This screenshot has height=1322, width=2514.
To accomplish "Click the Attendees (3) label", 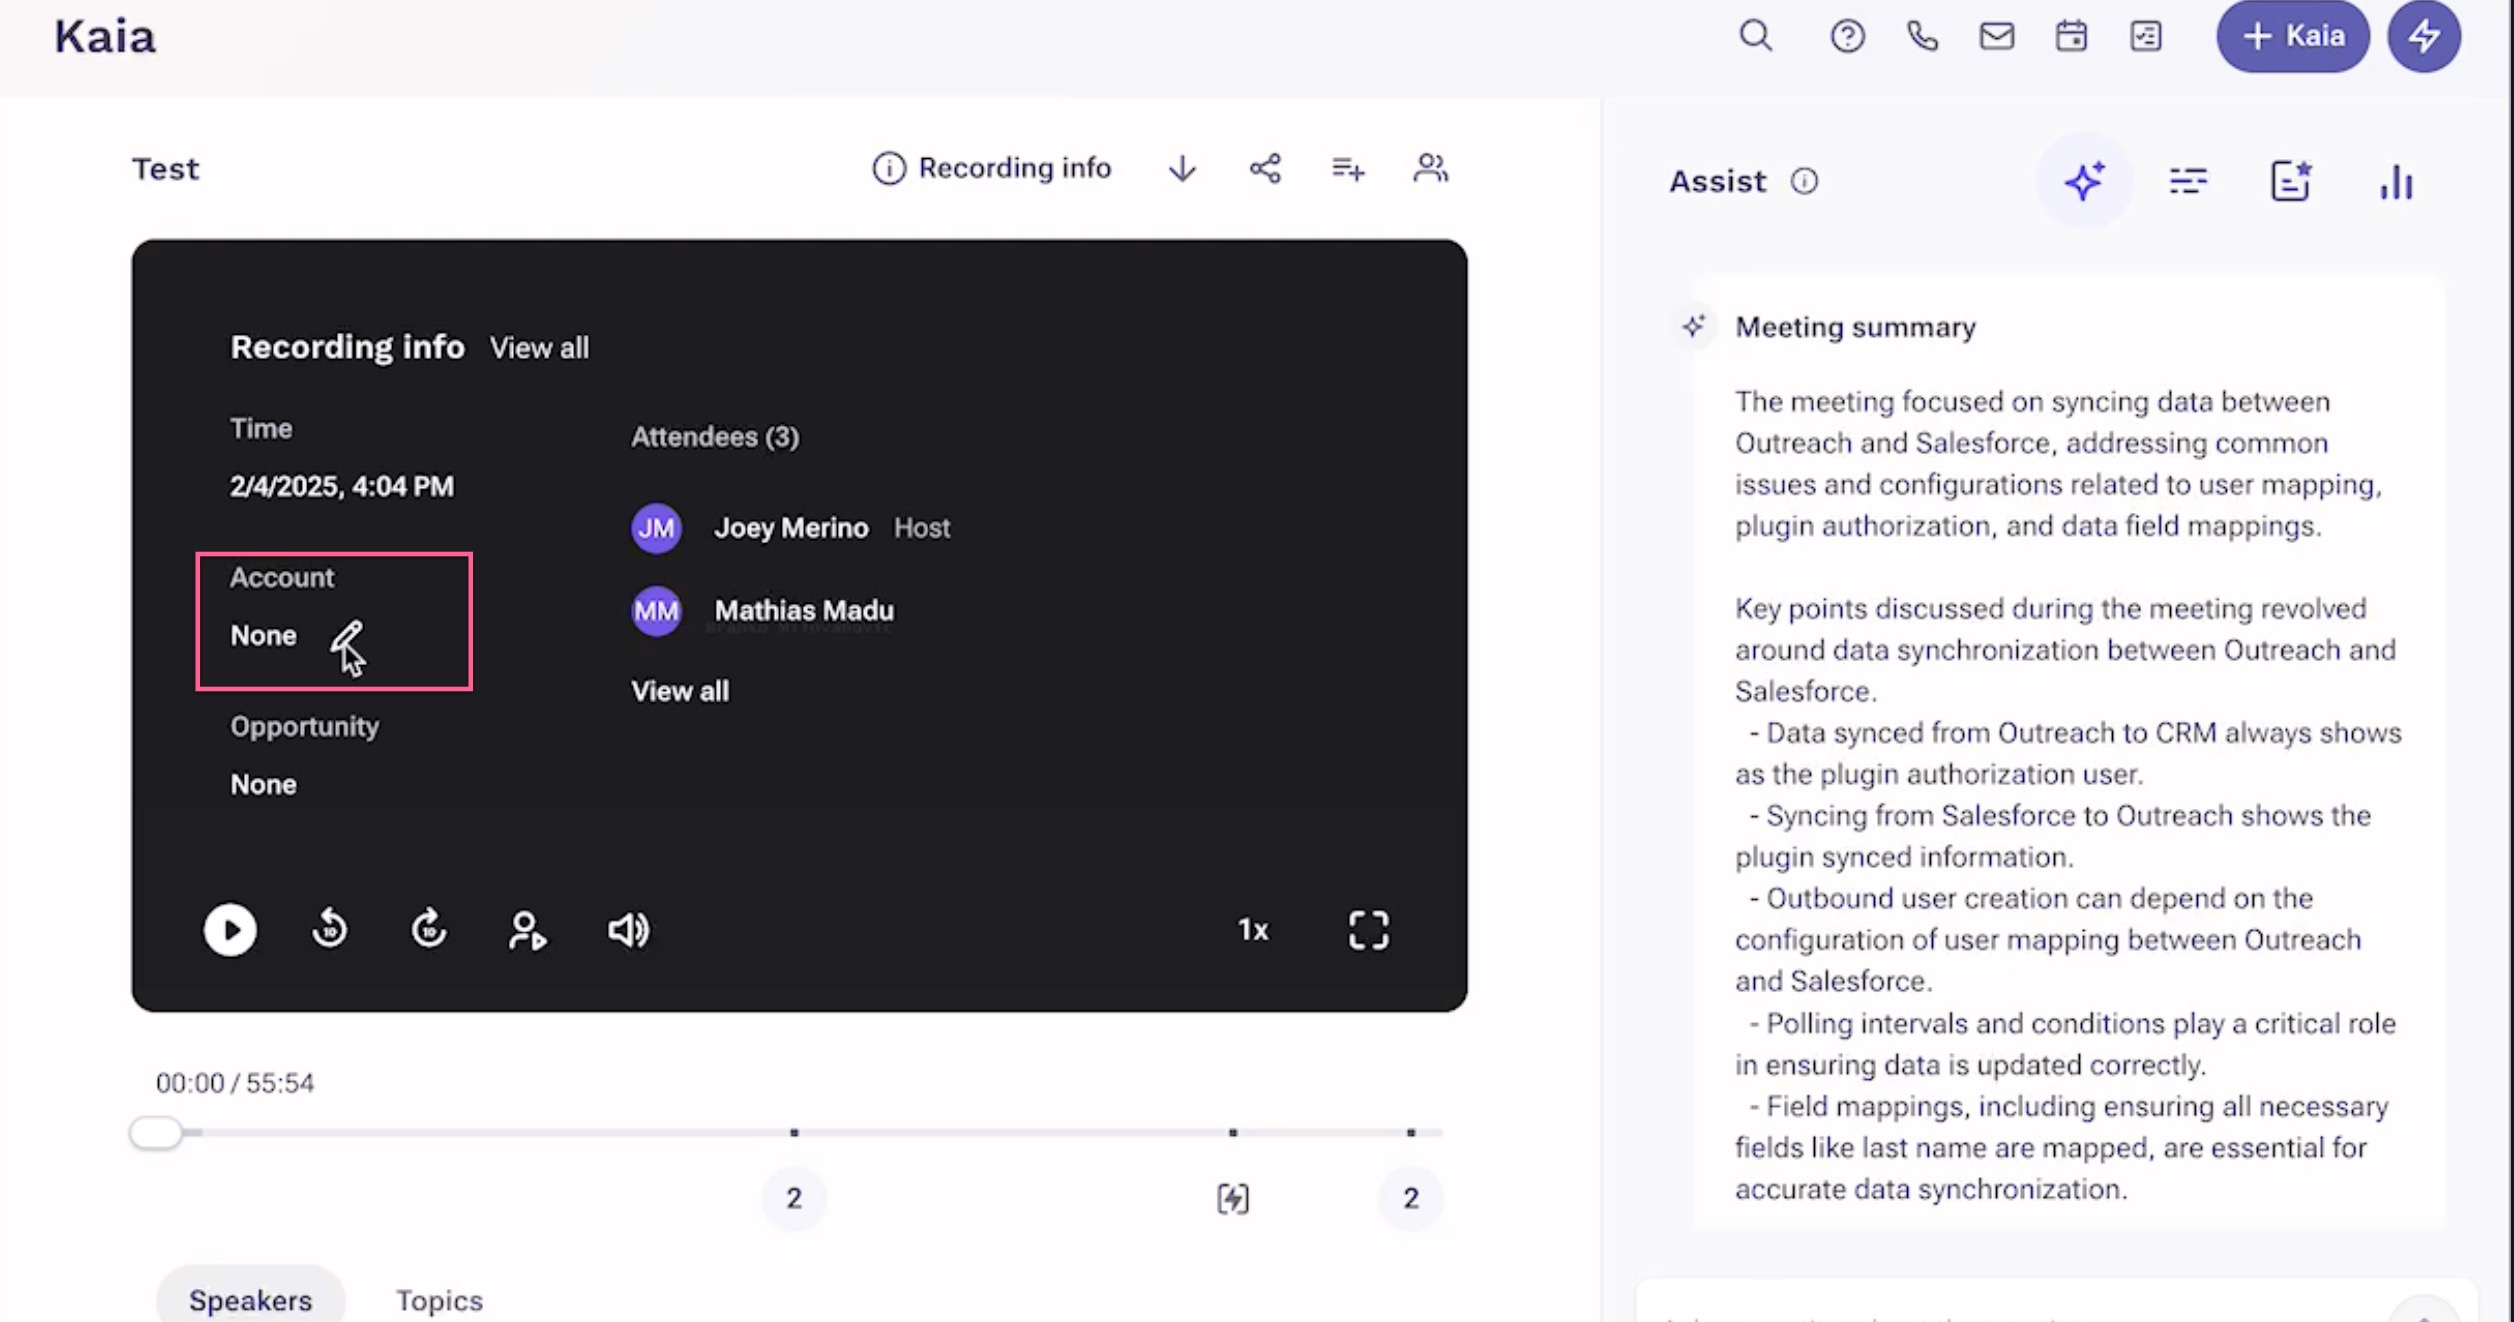I will click(x=714, y=437).
